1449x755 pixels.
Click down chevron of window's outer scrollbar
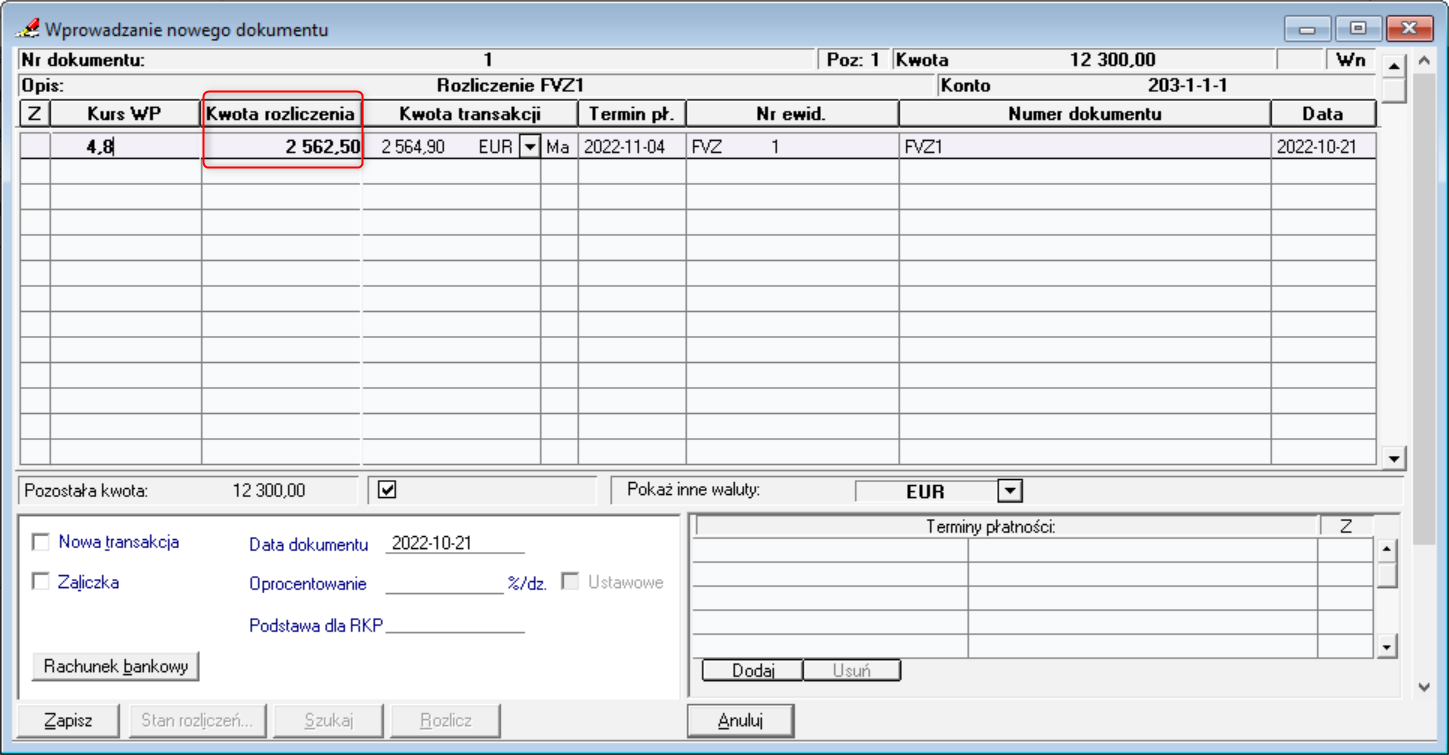click(1425, 687)
